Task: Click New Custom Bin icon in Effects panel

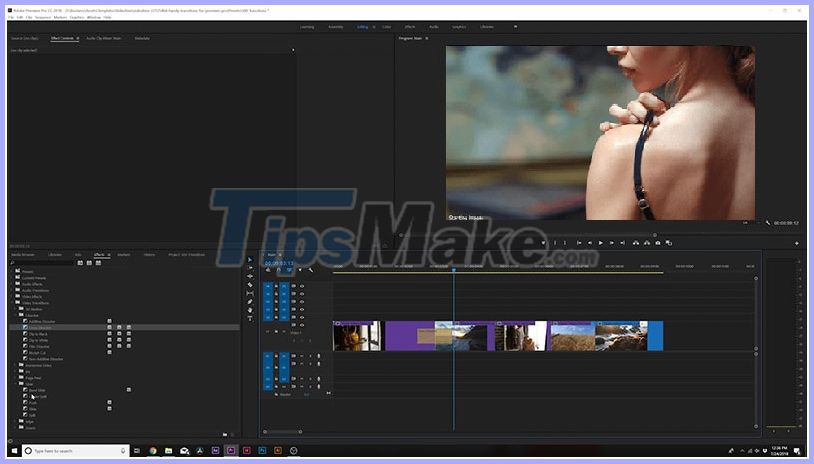Action: [225, 434]
